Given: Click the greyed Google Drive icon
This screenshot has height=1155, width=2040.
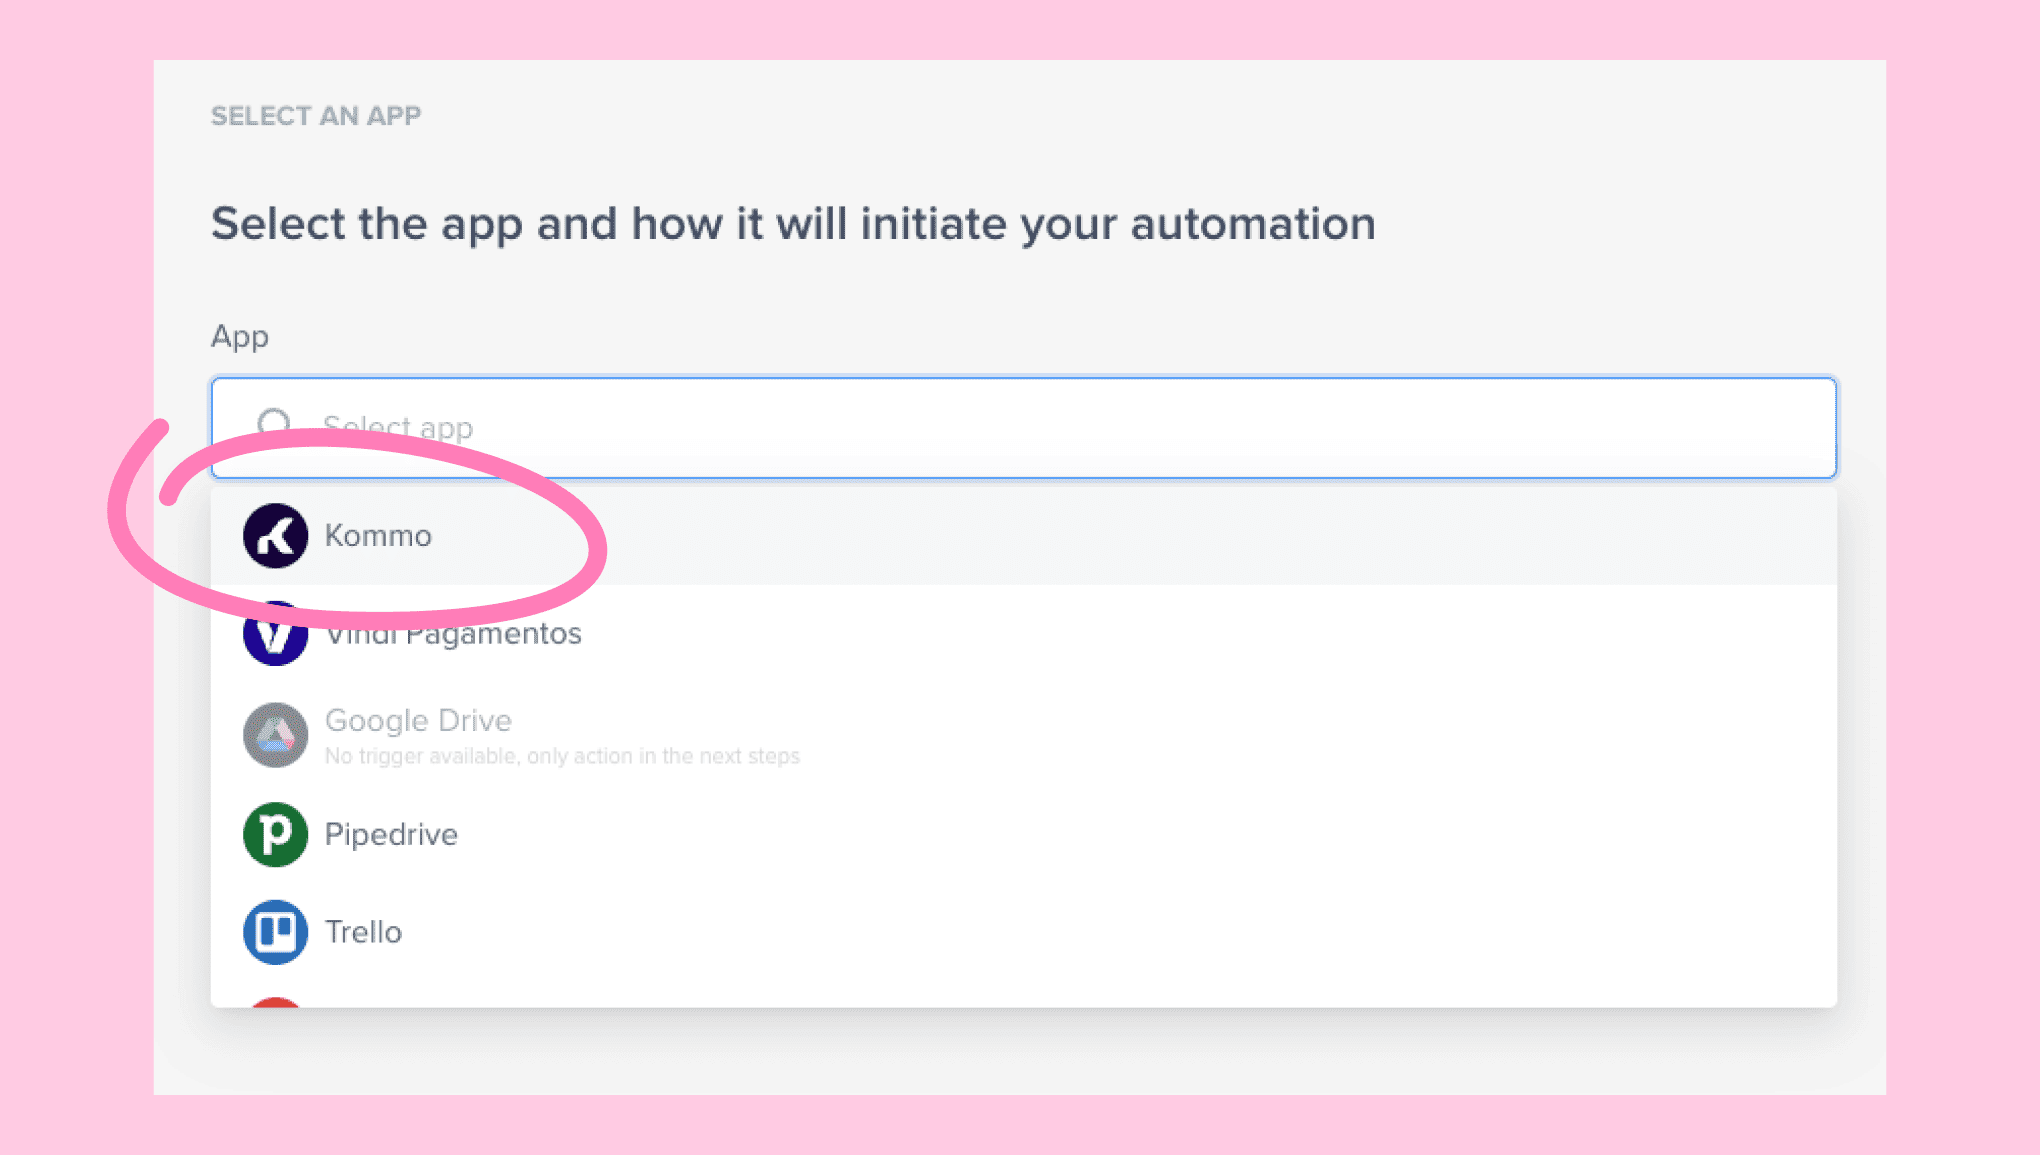Looking at the screenshot, I should pyautogui.click(x=275, y=735).
